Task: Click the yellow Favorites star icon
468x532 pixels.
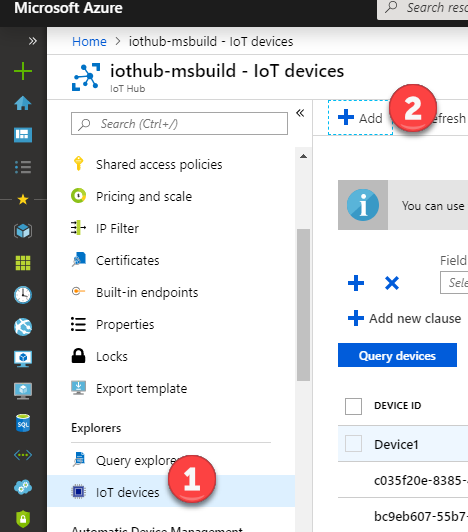Action: [x=23, y=199]
